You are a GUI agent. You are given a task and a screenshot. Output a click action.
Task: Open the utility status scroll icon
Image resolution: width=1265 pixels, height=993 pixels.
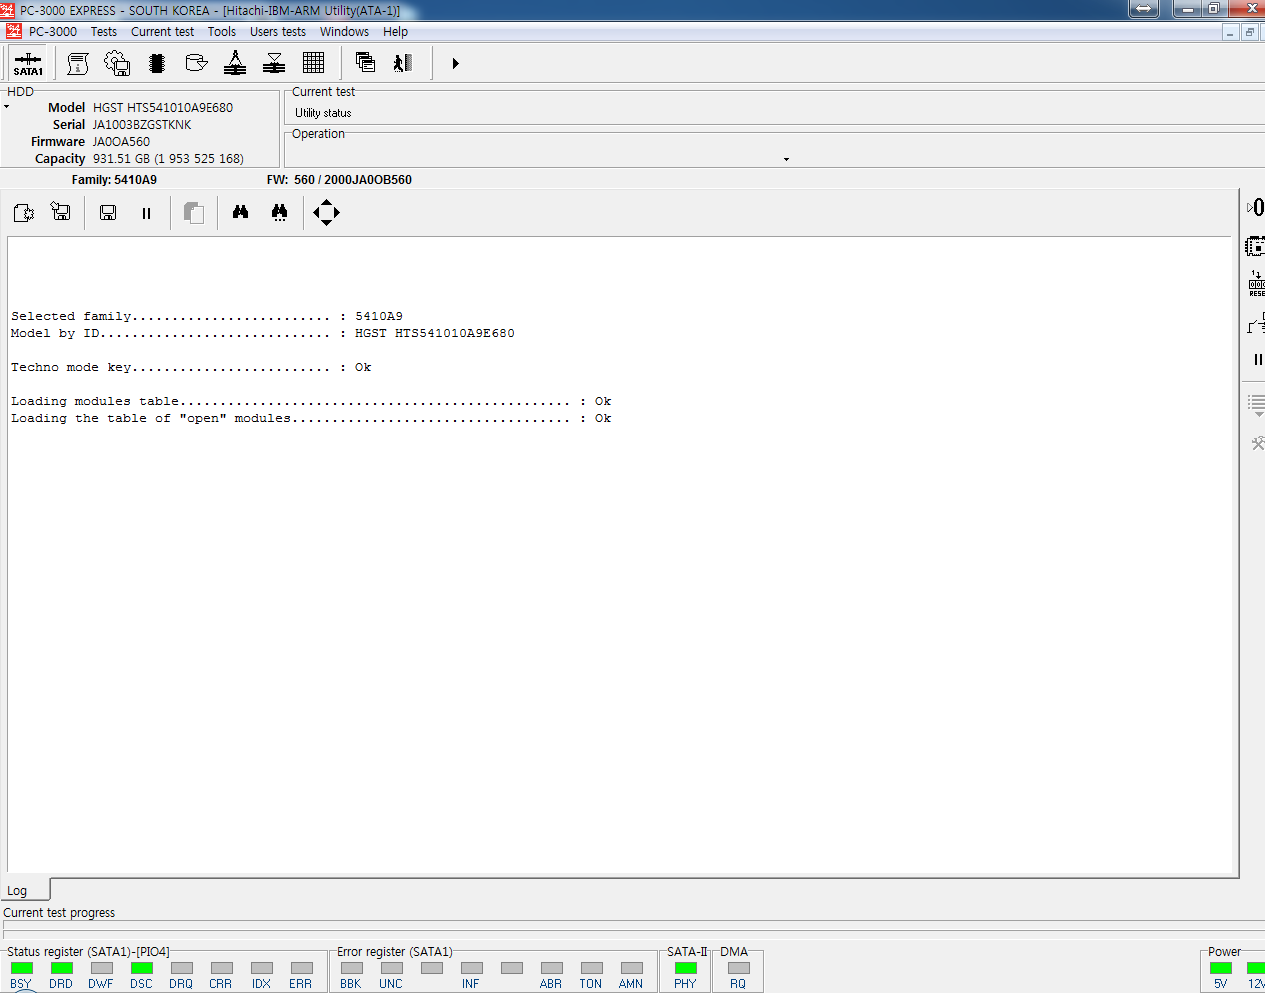(x=78, y=63)
